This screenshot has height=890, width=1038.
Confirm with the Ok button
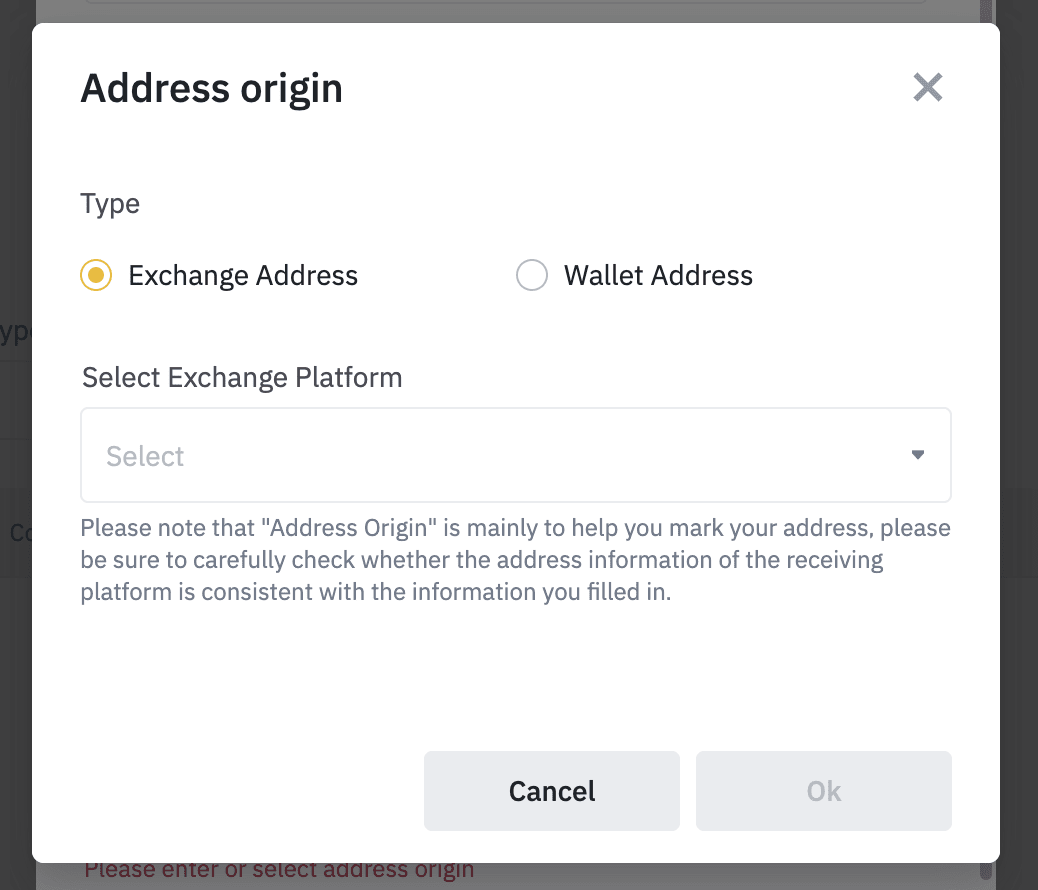tap(823, 791)
